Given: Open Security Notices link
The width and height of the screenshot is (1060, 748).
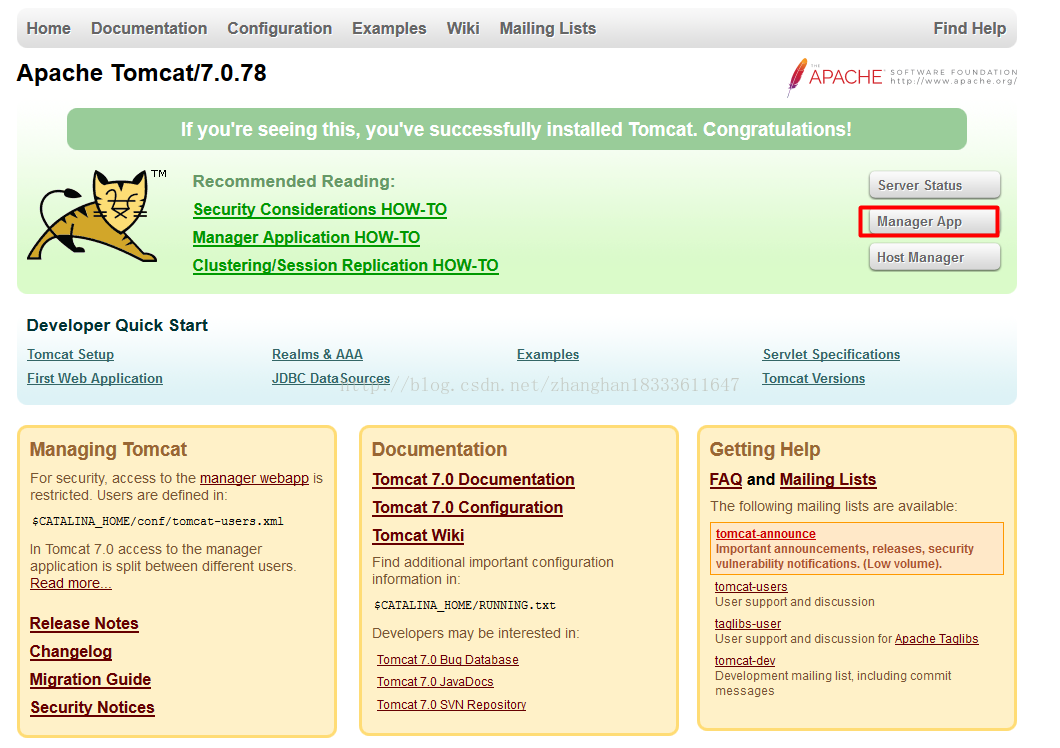Looking at the screenshot, I should (92, 707).
